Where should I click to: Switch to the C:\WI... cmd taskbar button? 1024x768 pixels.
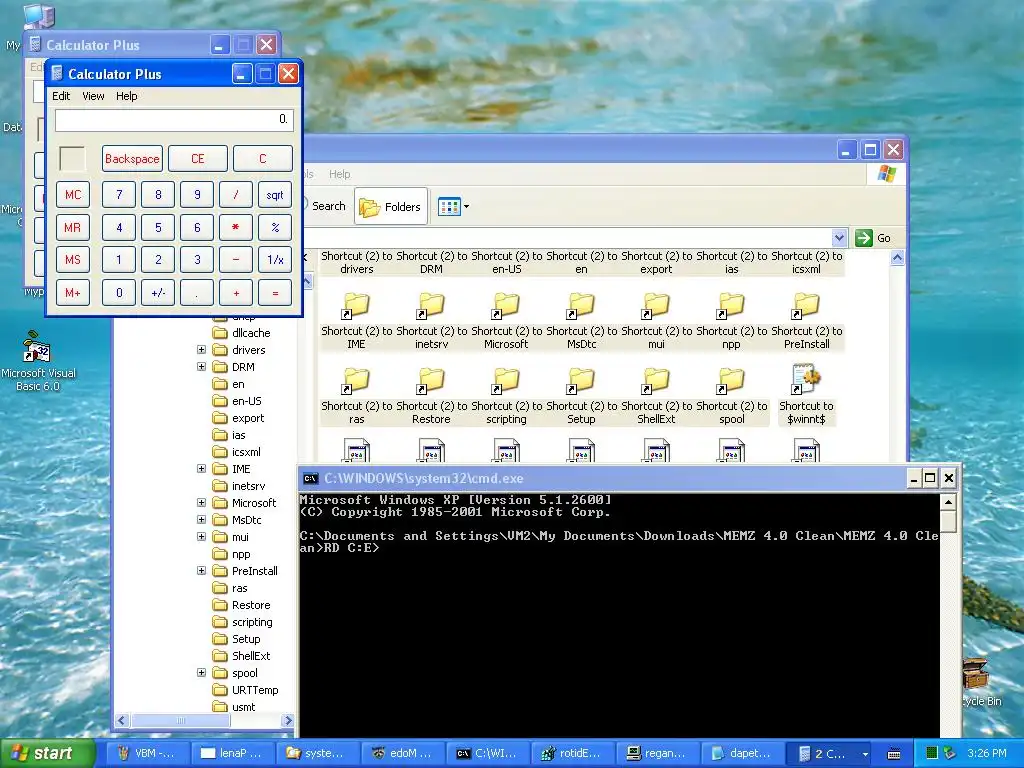tap(489, 753)
